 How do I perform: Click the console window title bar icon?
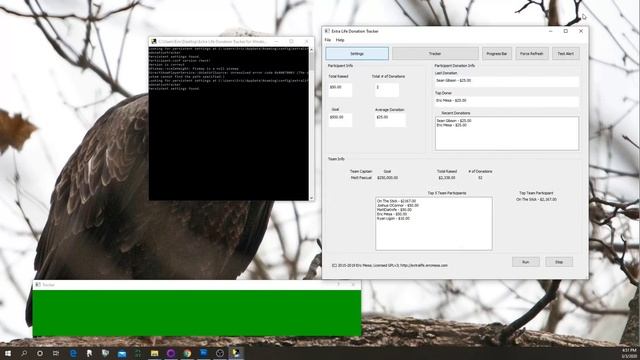click(153, 42)
